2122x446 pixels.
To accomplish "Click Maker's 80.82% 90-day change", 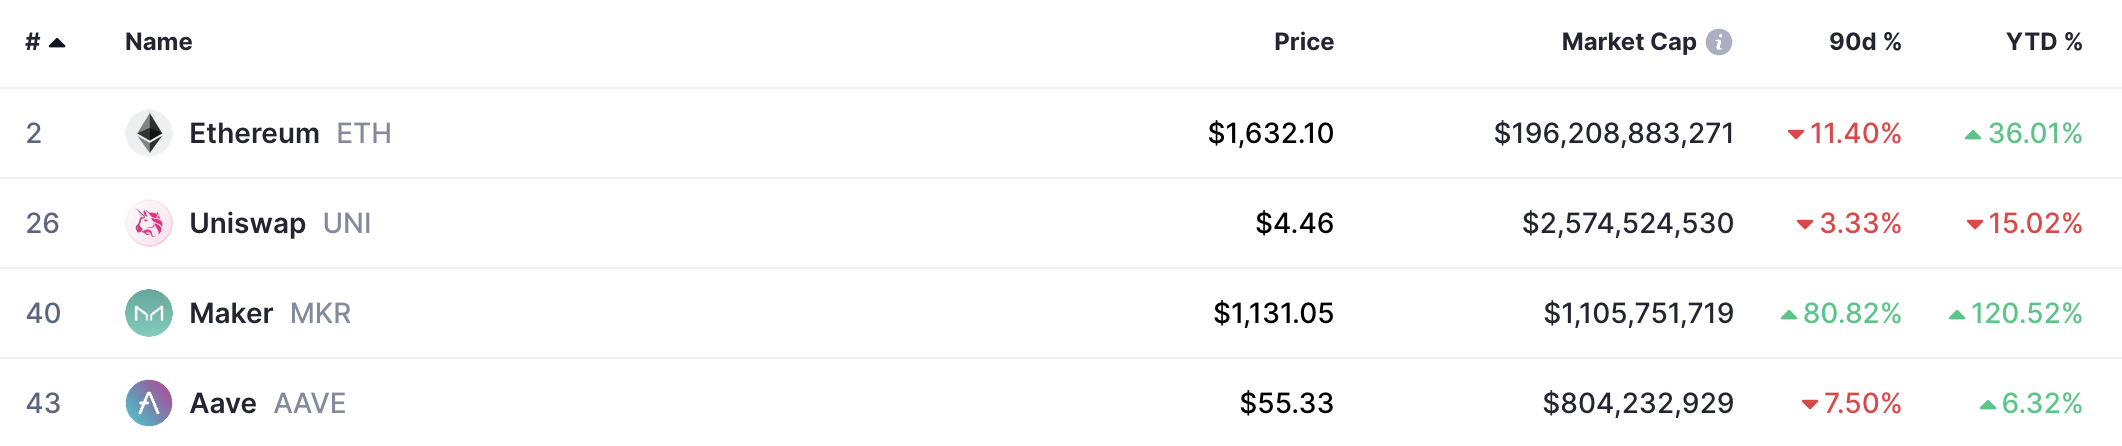I will point(1851,313).
